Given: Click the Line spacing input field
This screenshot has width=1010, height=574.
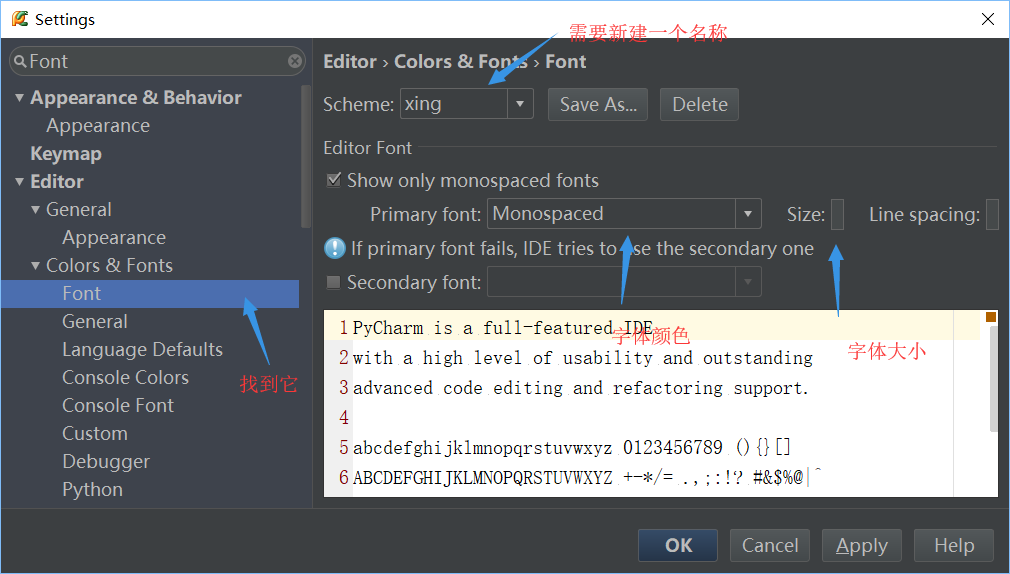Looking at the screenshot, I should 993,214.
